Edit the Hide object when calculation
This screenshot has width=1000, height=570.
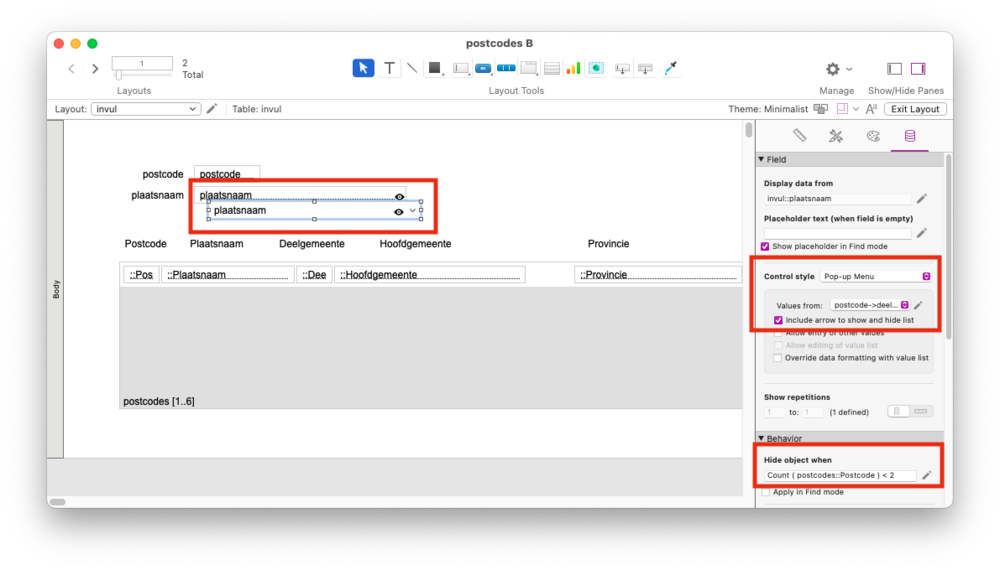click(926, 475)
